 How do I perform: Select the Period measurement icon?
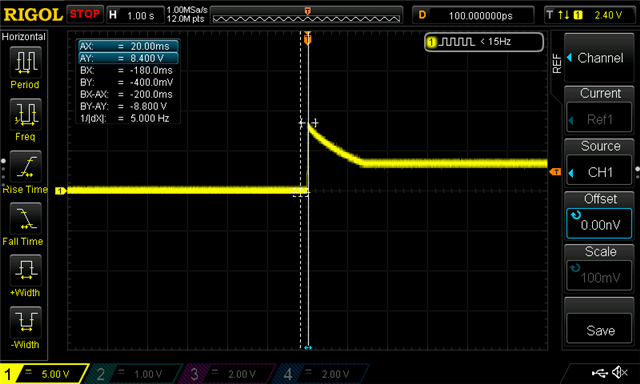[25, 62]
